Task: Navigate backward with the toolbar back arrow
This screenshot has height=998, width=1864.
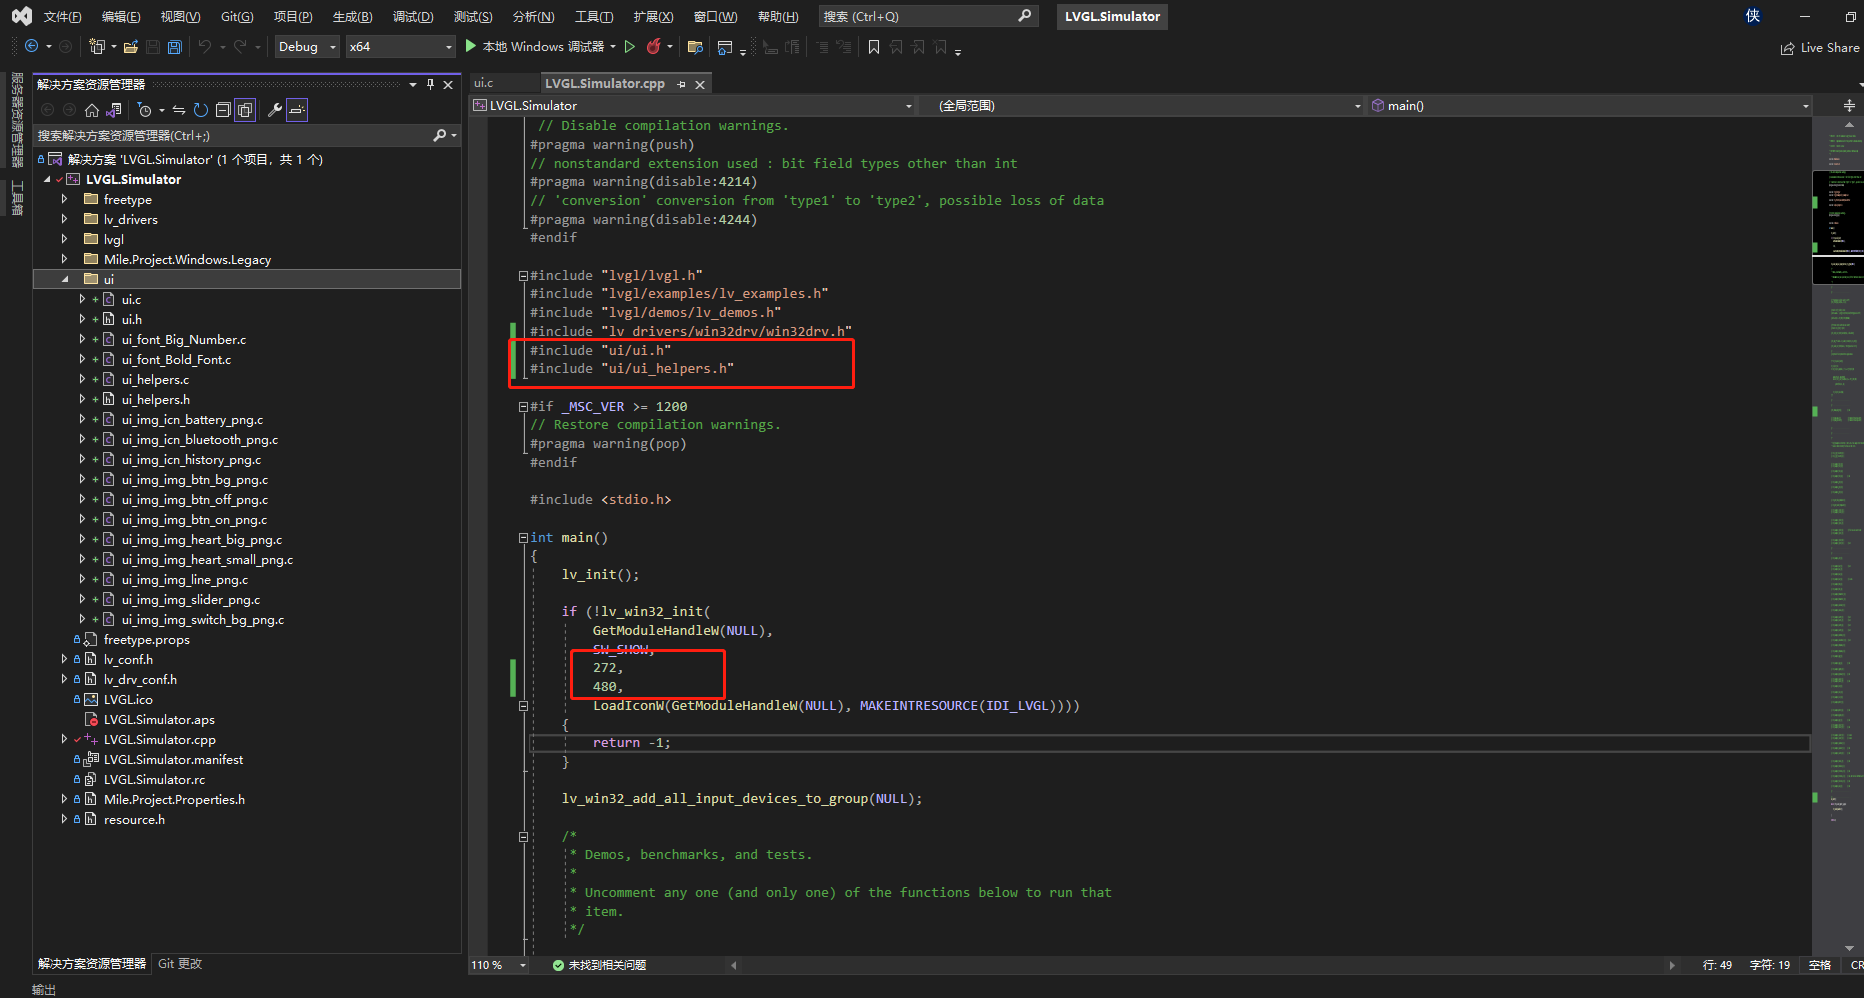Action: [31, 46]
